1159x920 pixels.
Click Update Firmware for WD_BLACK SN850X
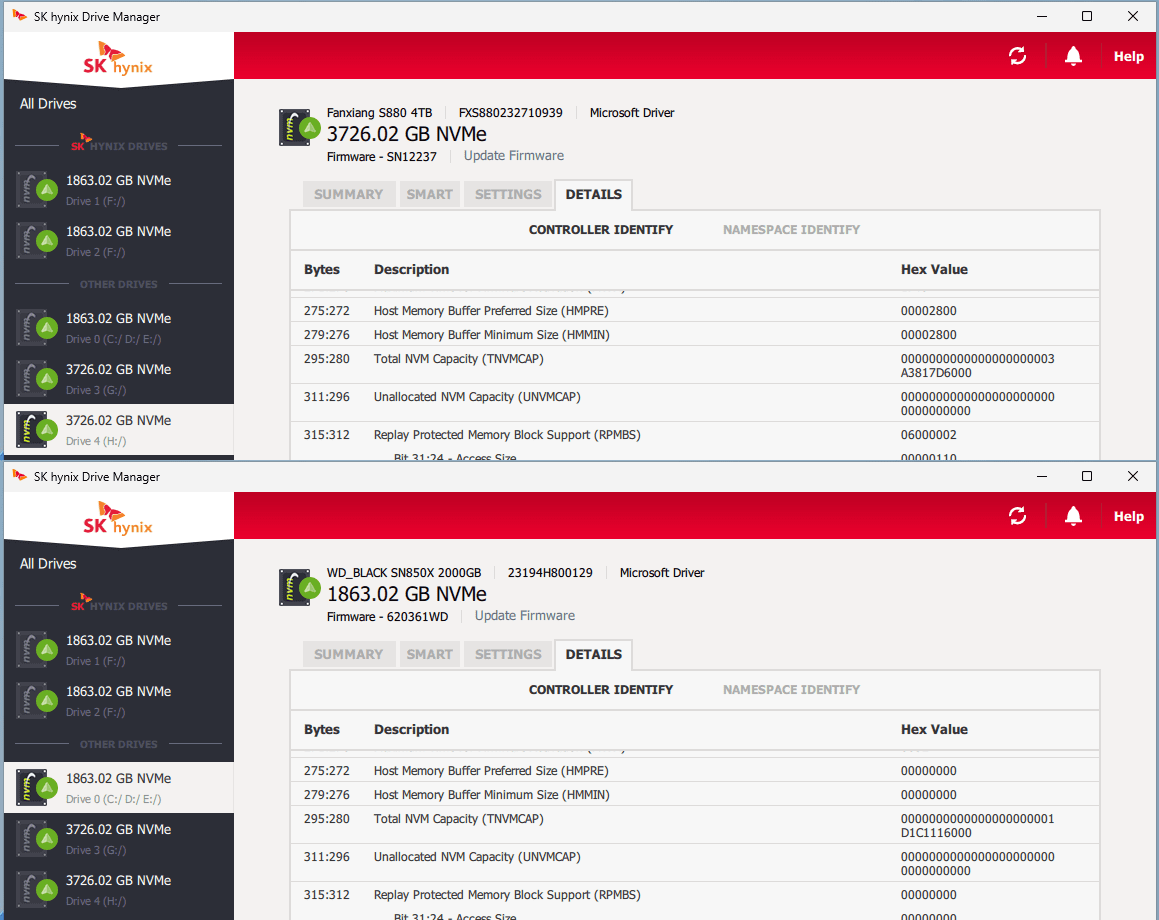pyautogui.click(x=525, y=616)
